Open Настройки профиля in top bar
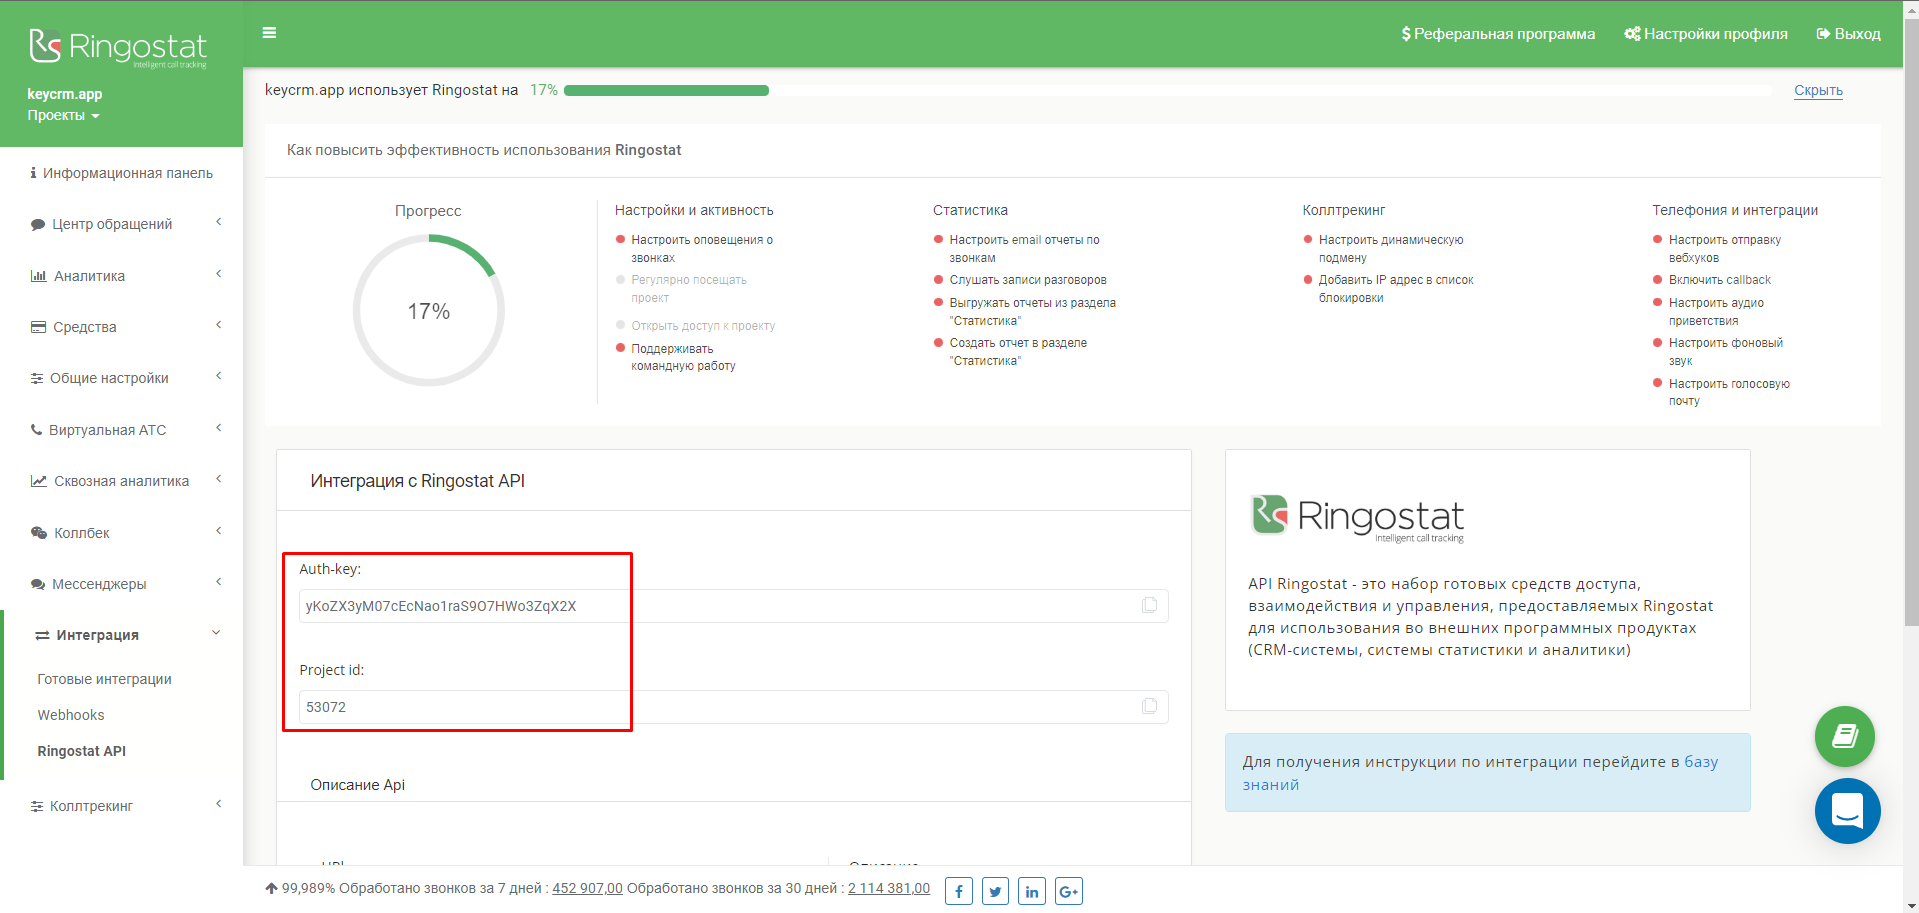Image resolution: width=1919 pixels, height=913 pixels. pos(1715,34)
